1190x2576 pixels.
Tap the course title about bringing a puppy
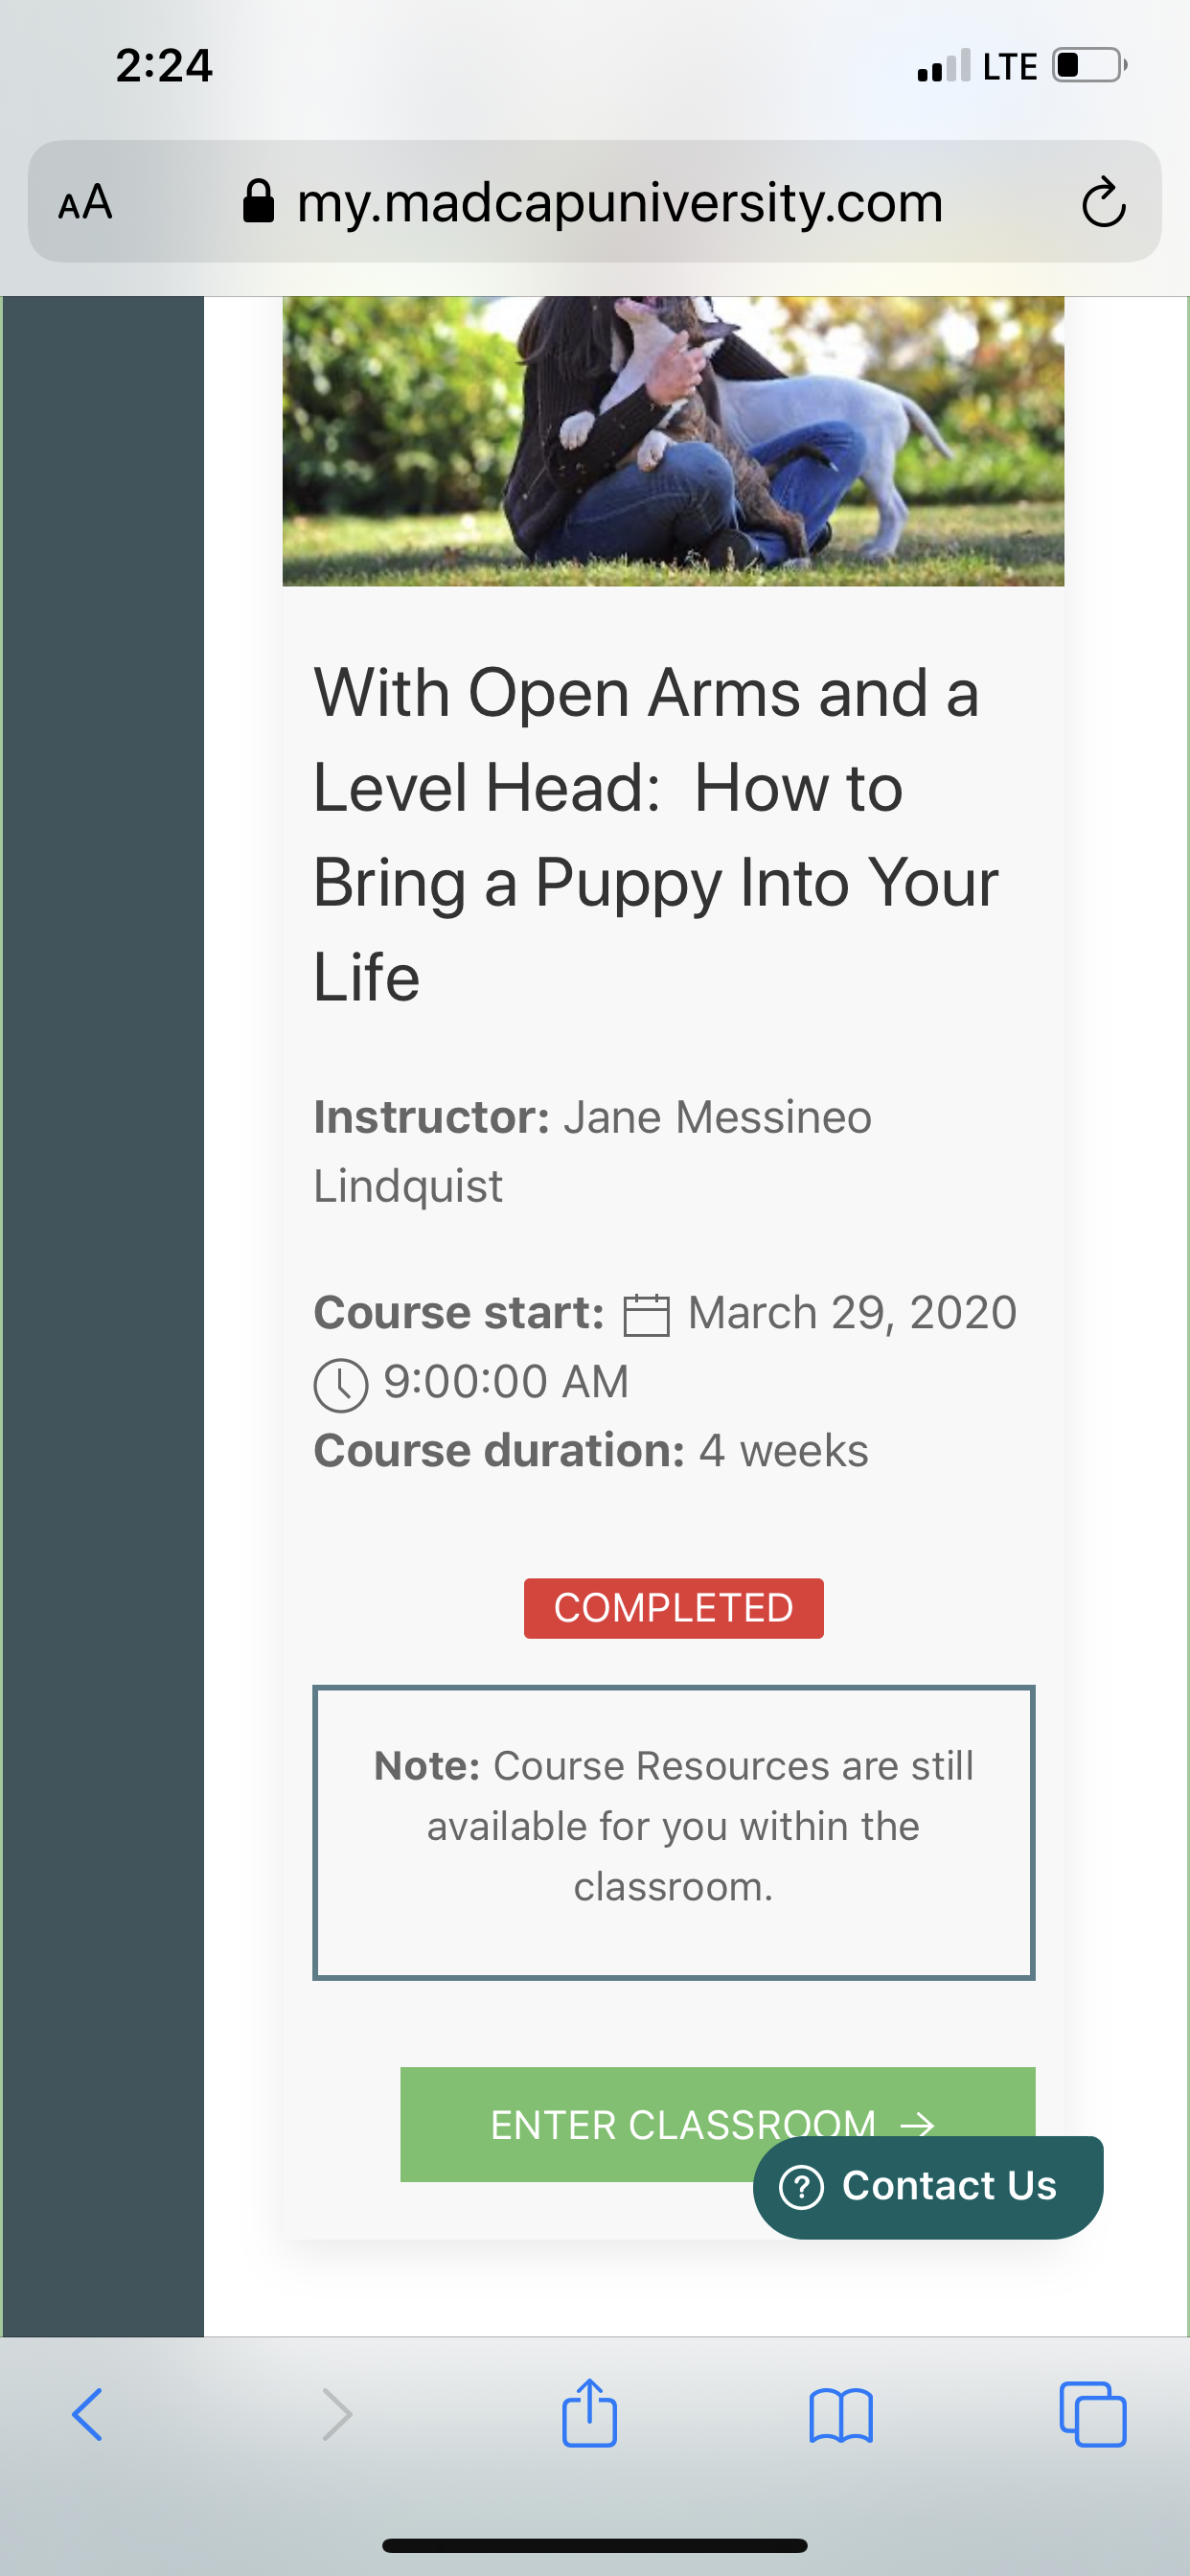[x=655, y=834]
